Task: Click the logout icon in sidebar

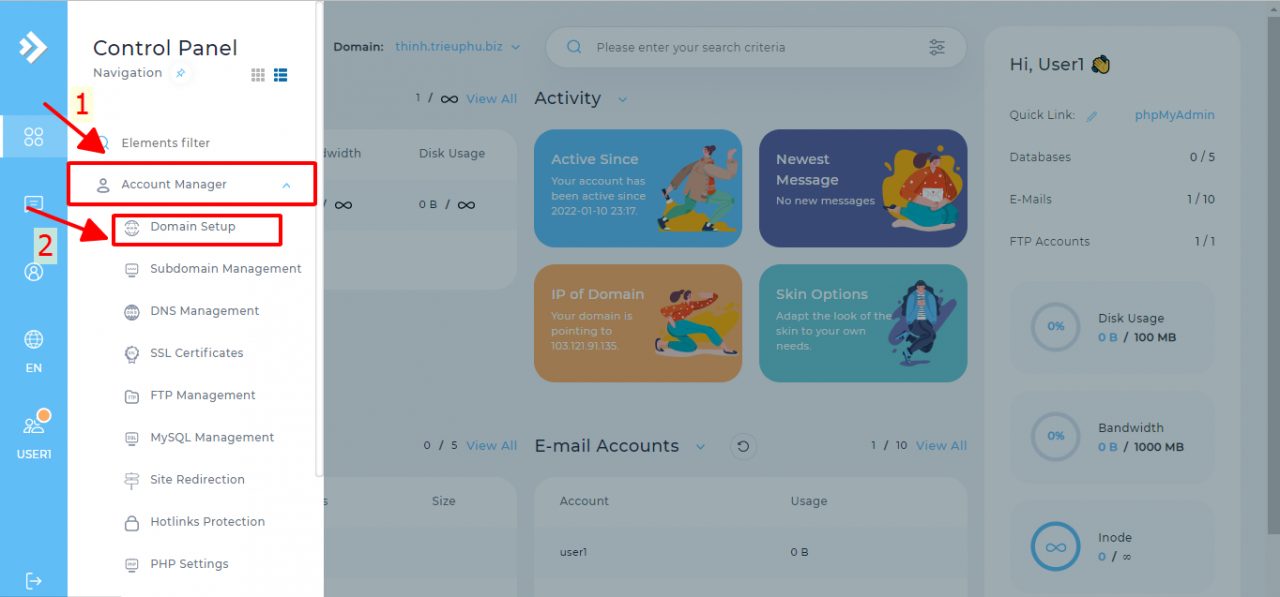Action: pos(33,580)
